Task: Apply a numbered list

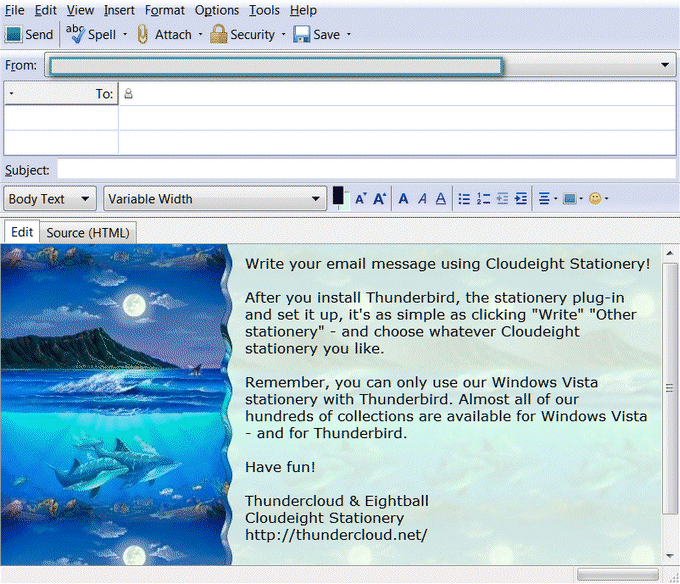Action: pos(483,199)
